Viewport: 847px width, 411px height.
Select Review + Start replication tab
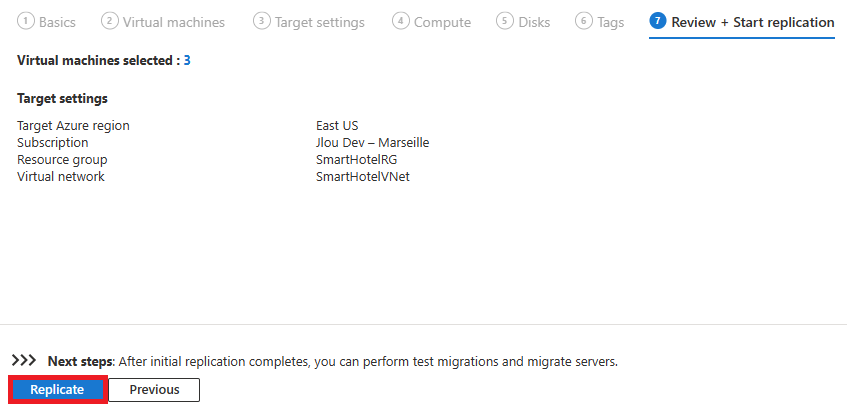pos(753,23)
